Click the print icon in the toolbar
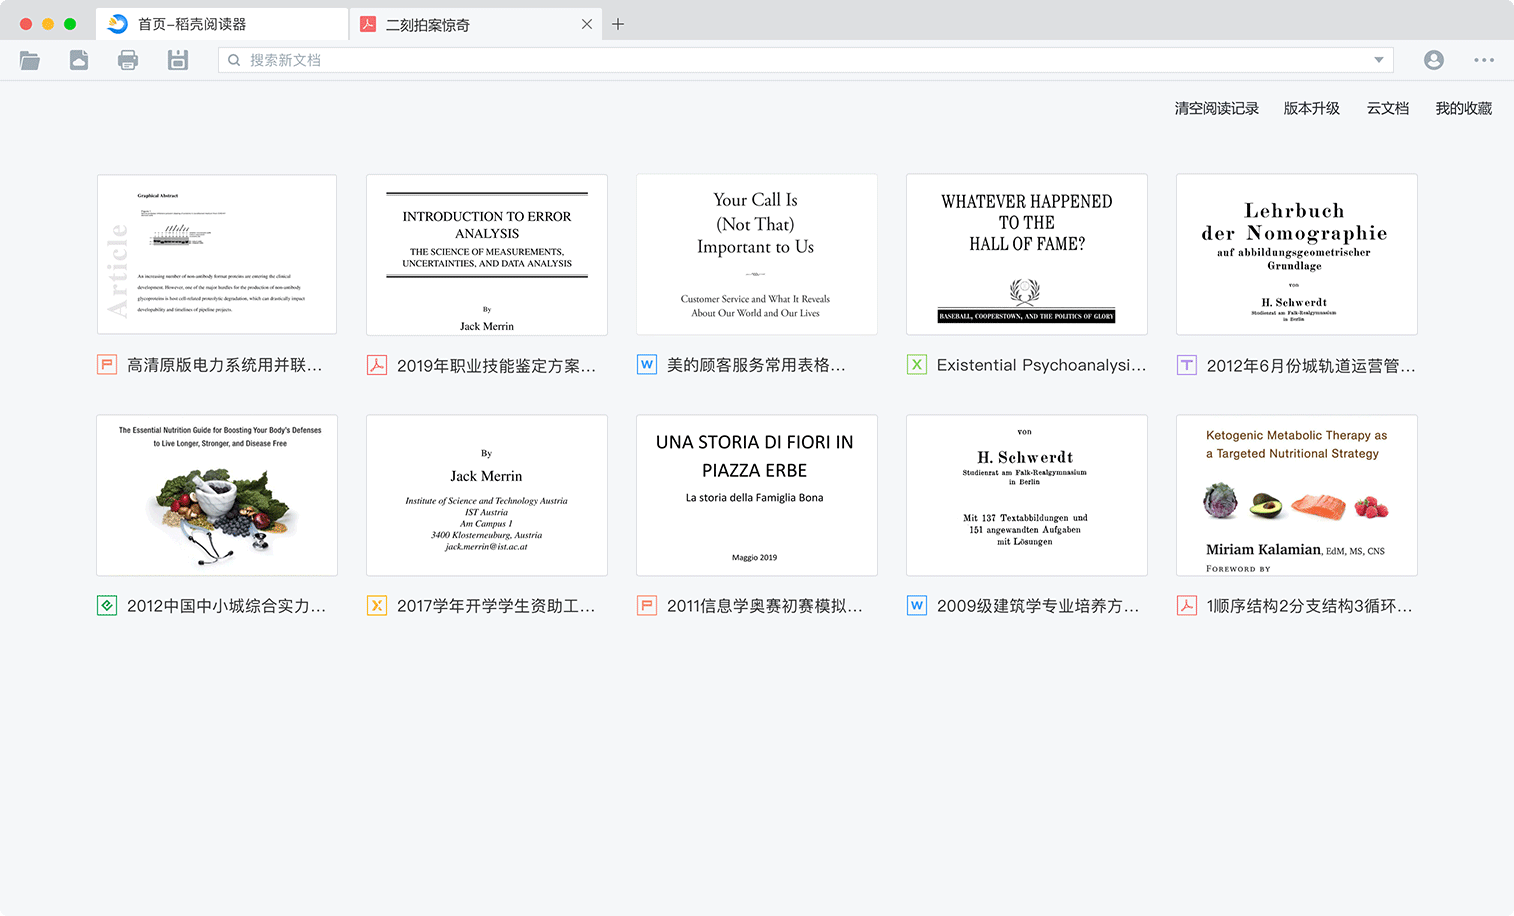 coord(128,60)
